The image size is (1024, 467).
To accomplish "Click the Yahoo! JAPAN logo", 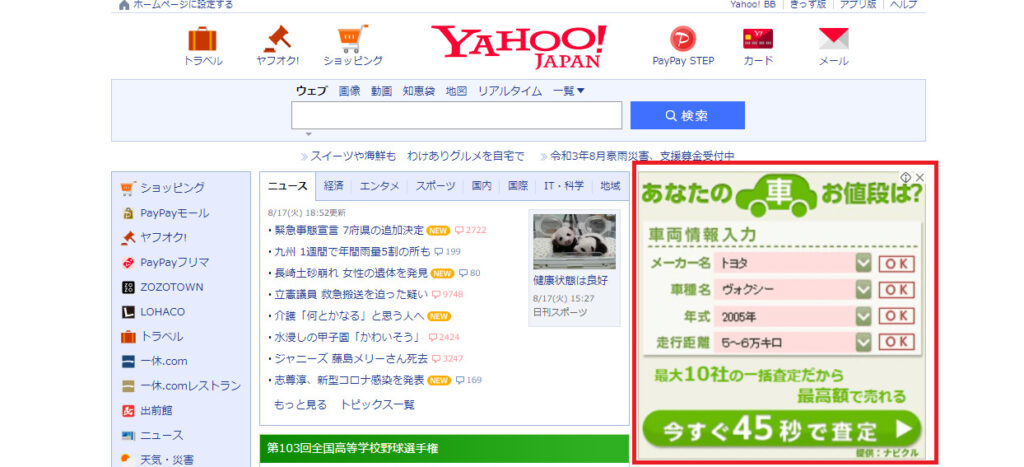I will tap(519, 46).
